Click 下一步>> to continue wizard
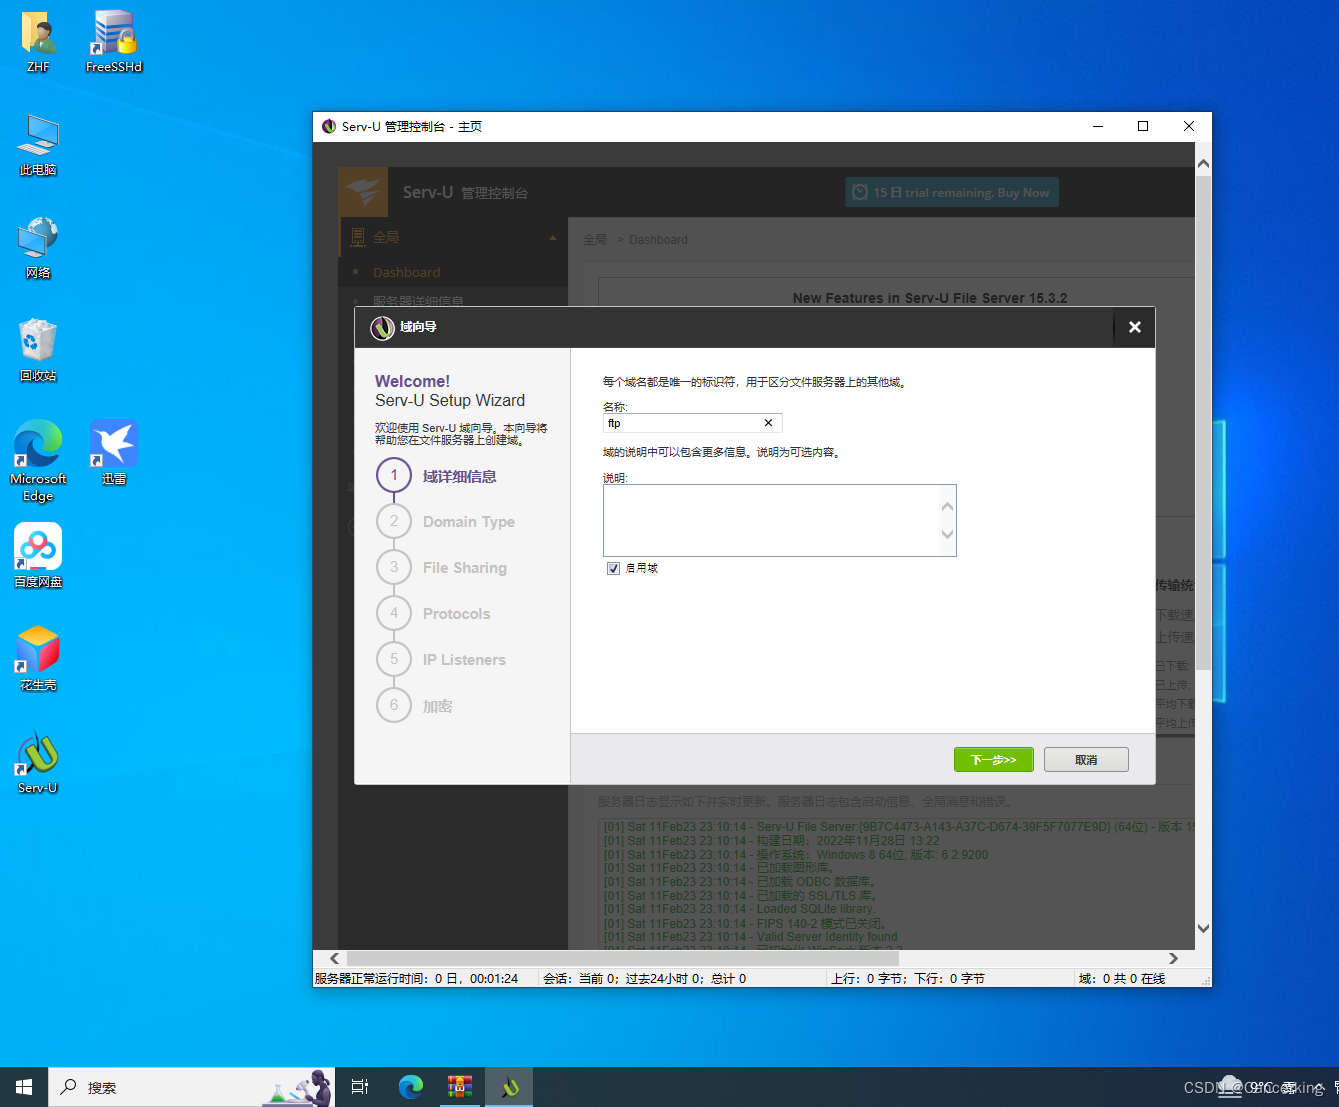 tap(994, 760)
